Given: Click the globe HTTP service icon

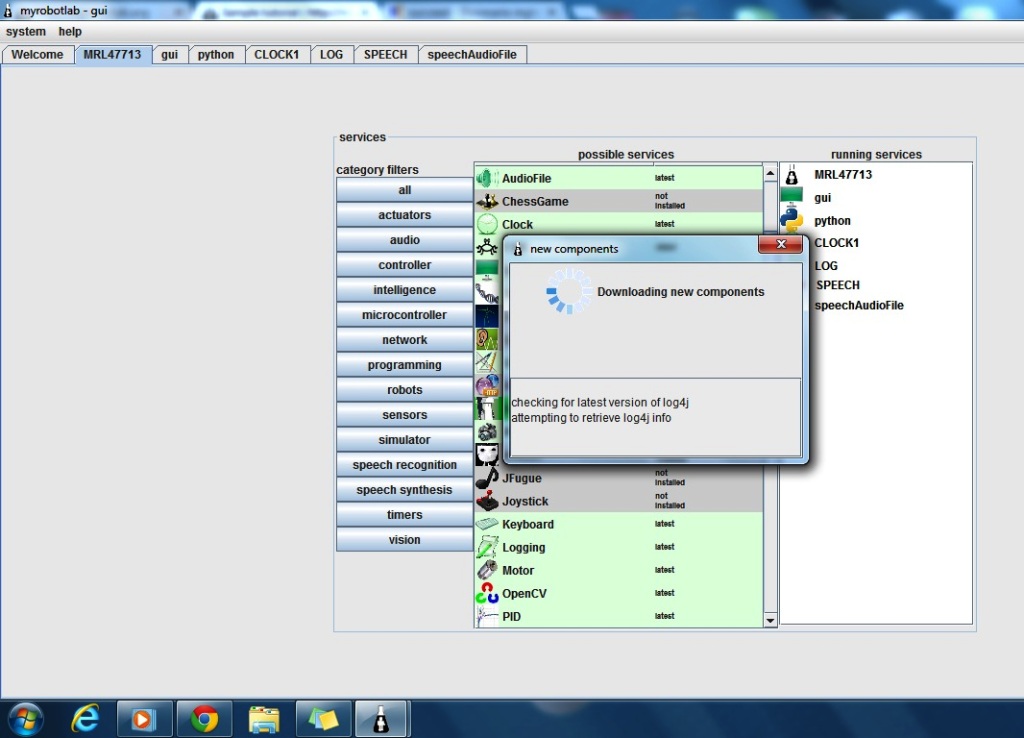Looking at the screenshot, I should pos(487,385).
